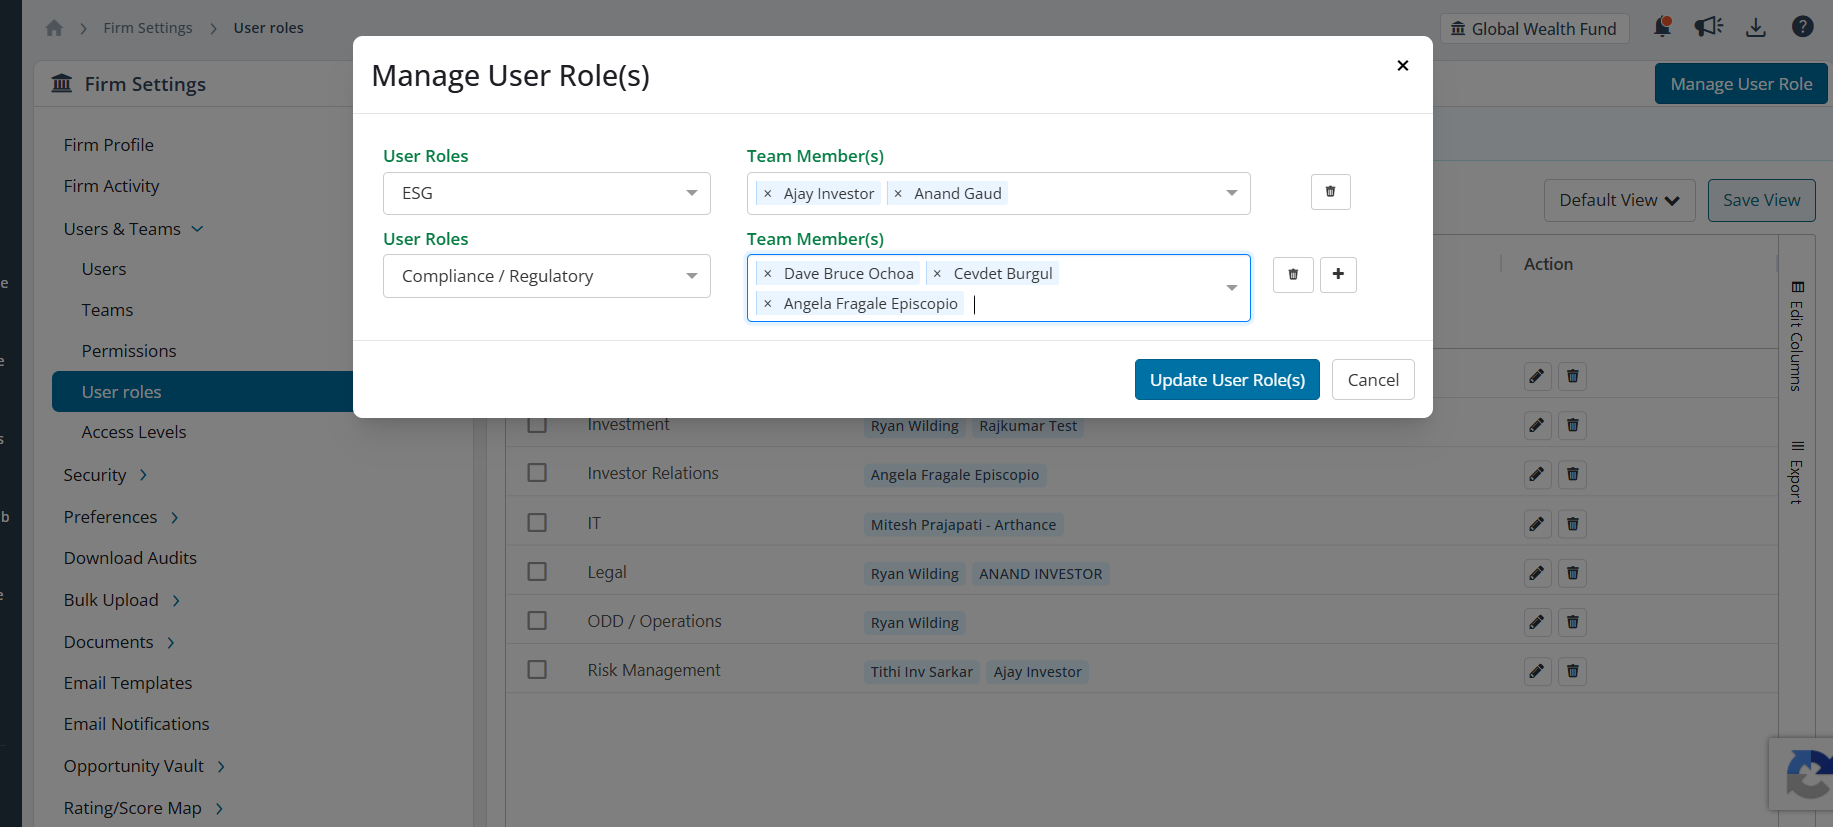Image resolution: width=1833 pixels, height=827 pixels.
Task: Open Access Levels sidebar item
Action: 134,432
